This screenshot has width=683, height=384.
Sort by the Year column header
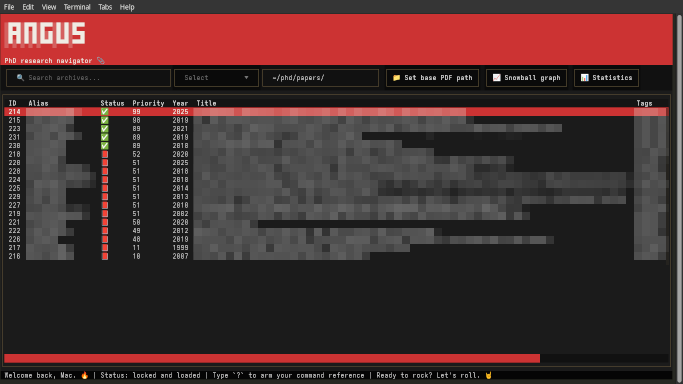[x=180, y=103]
